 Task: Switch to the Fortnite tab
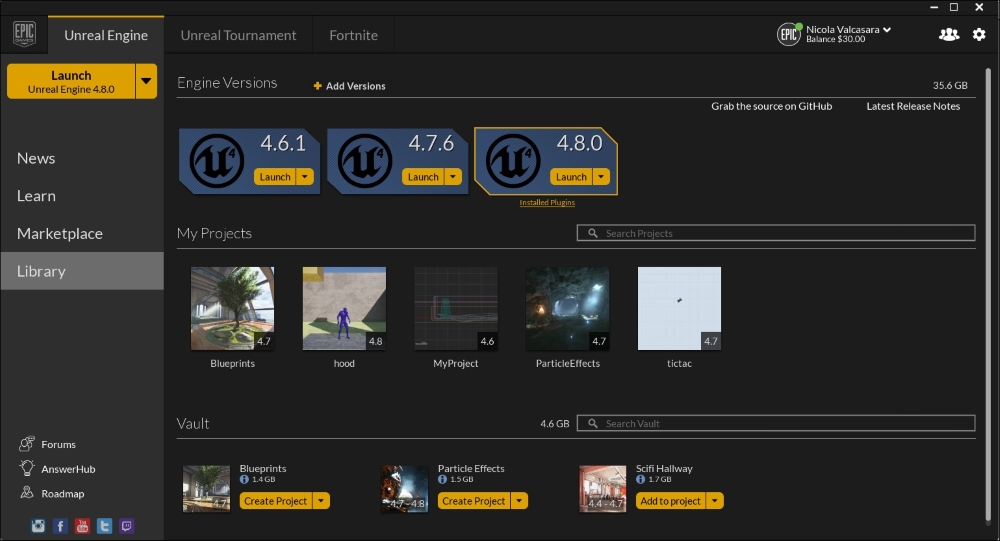(353, 35)
